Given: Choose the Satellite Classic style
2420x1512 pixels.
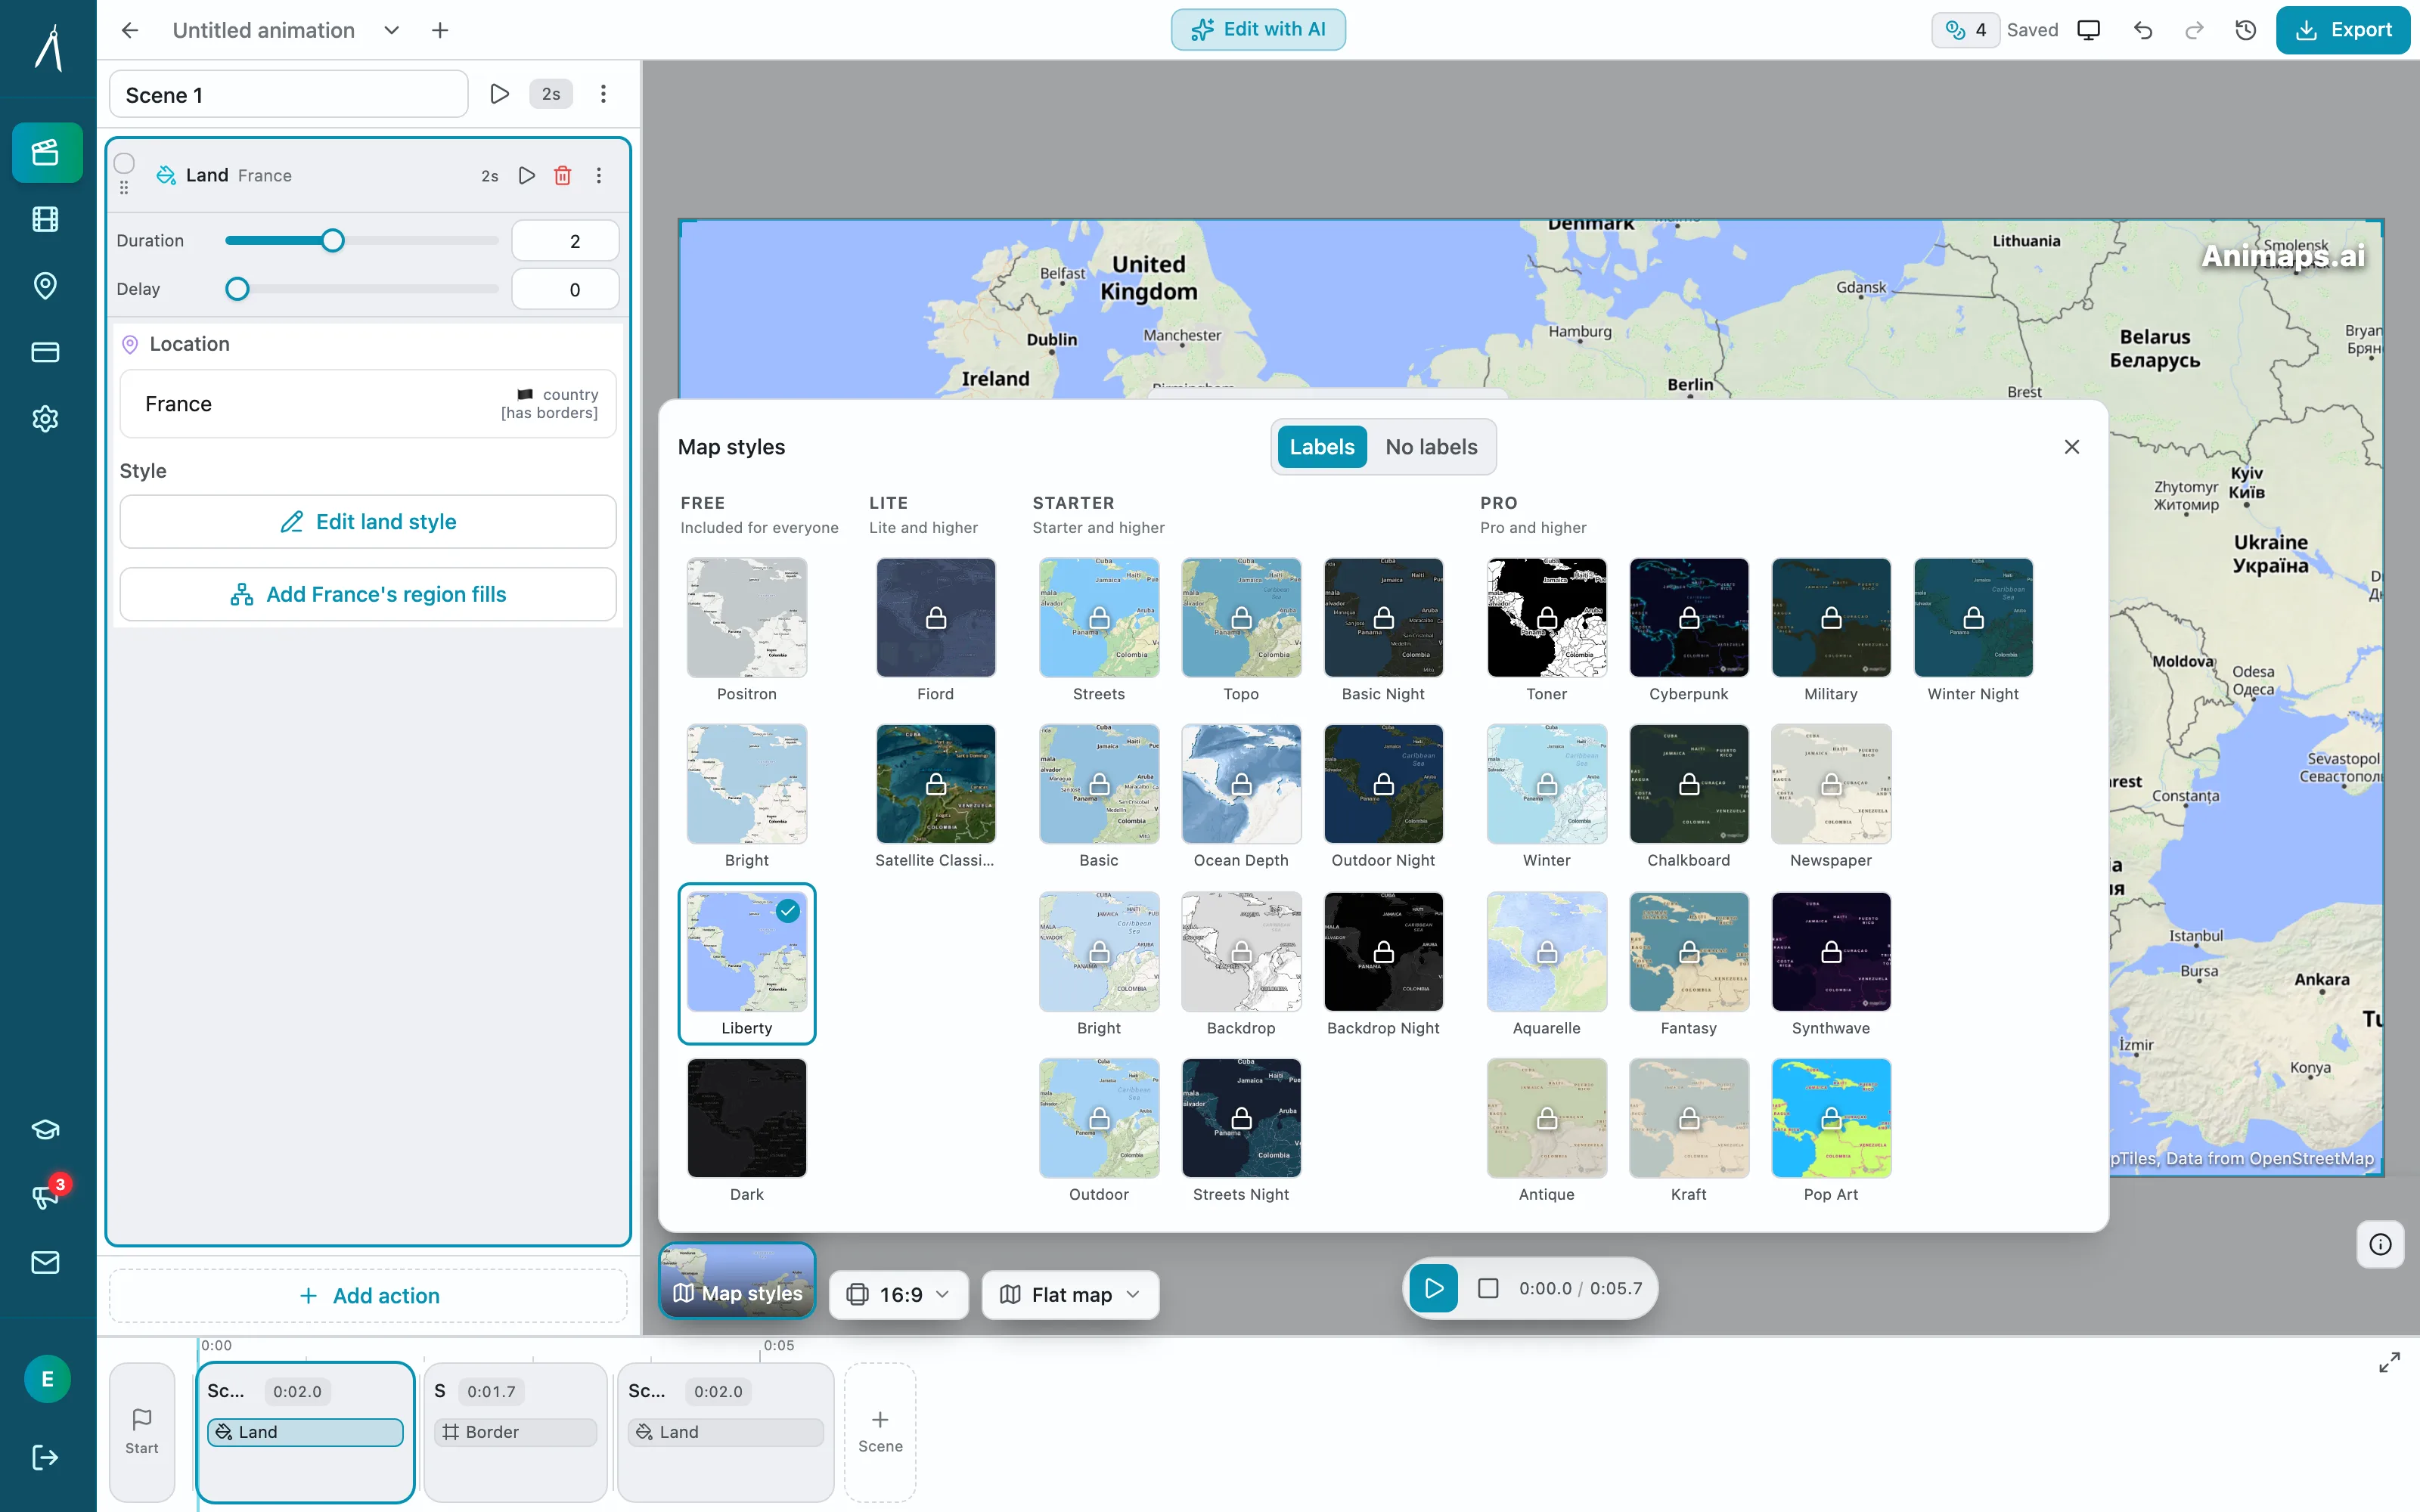Looking at the screenshot, I should pos(936,797).
